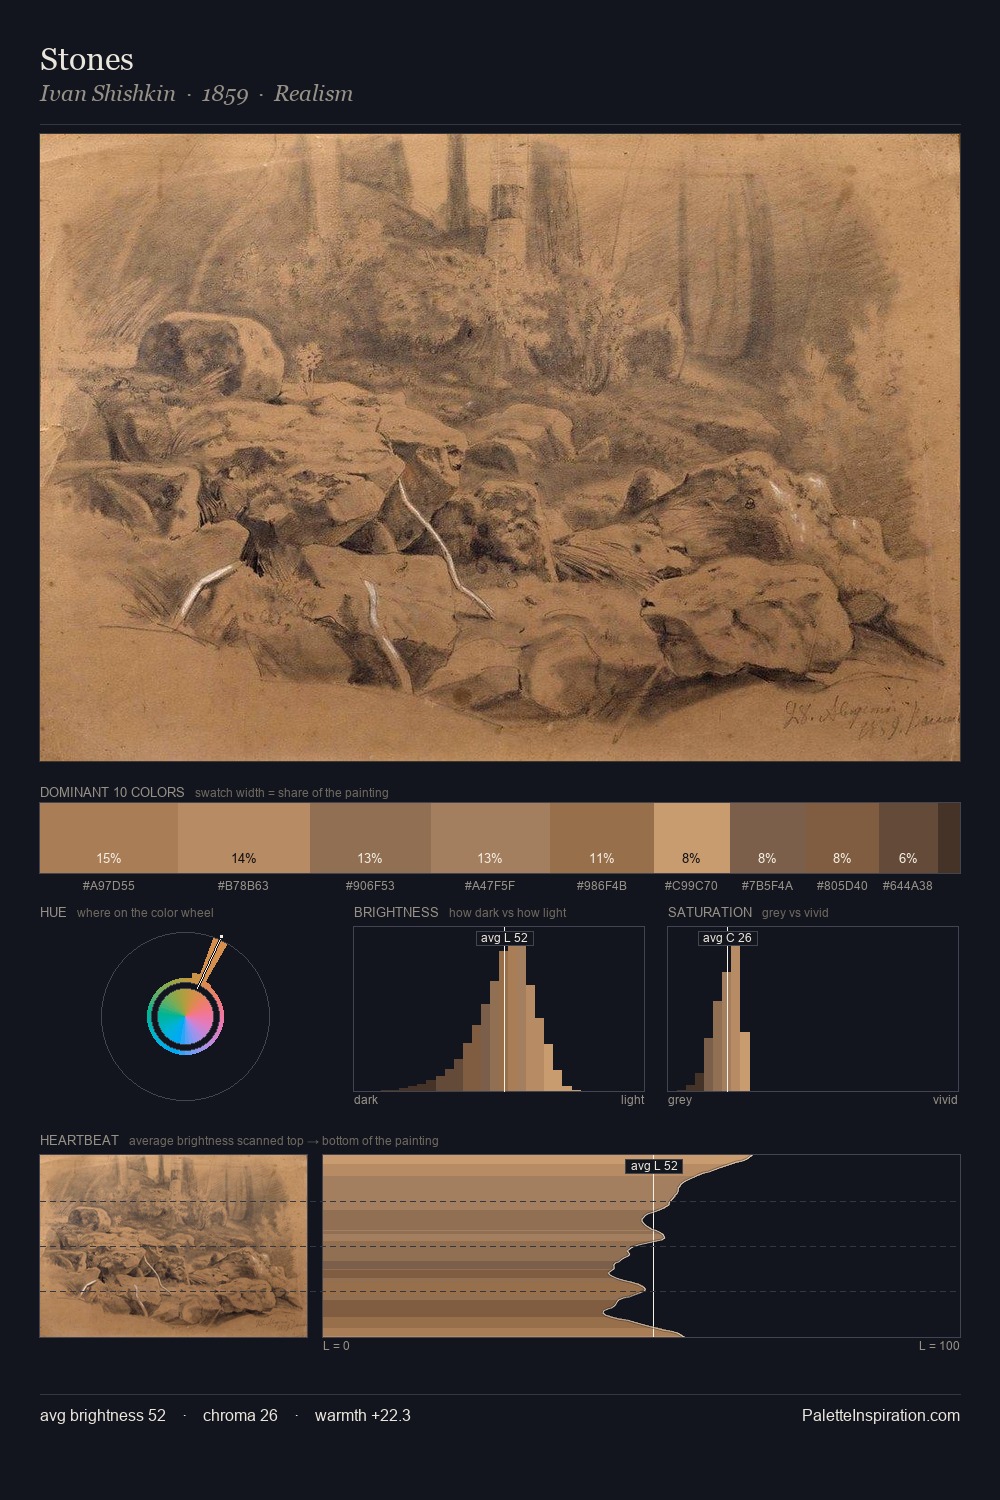Click the #A97D55 color swatch
Screen dimensions: 1000x1500
pos(109,838)
